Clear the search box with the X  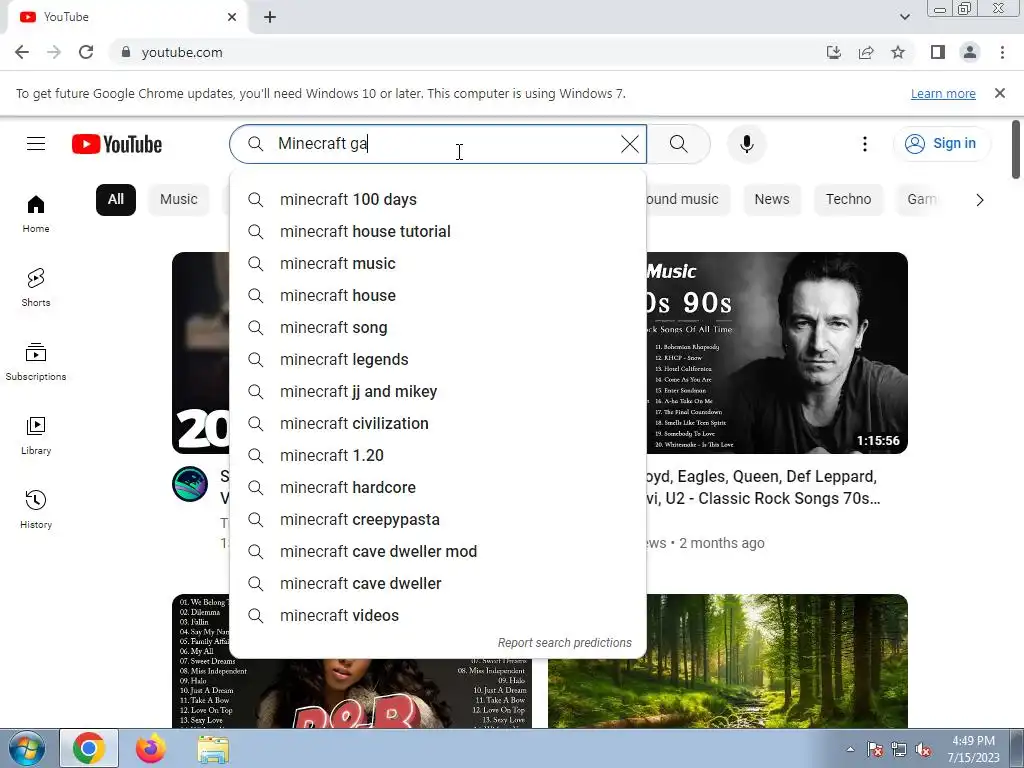tap(630, 144)
